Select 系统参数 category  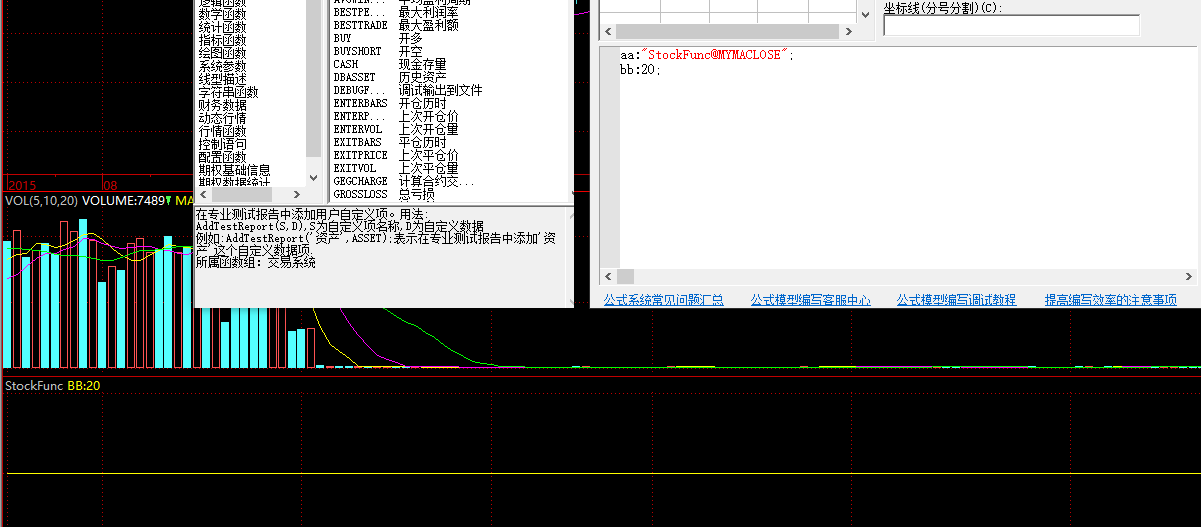tap(222, 66)
